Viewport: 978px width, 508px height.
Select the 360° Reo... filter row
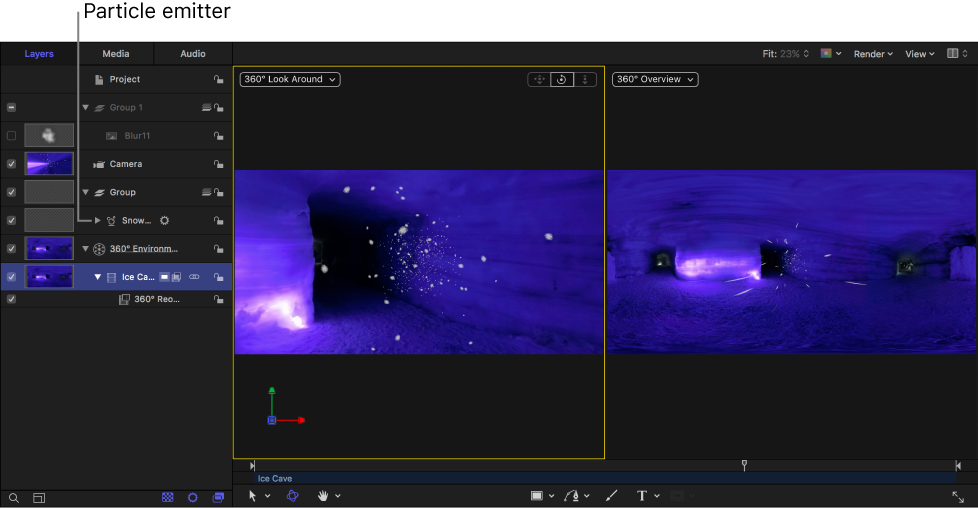(116, 299)
